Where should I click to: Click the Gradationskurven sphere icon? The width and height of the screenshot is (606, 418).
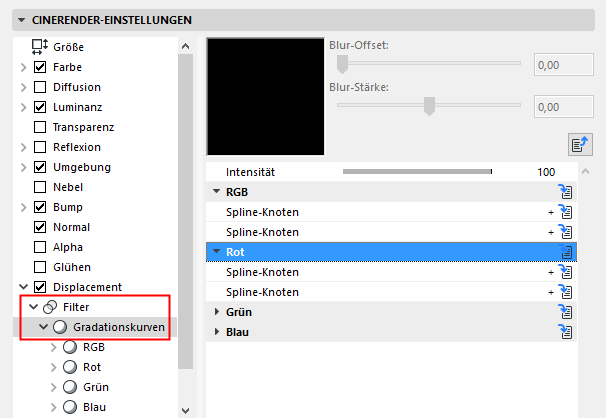[60, 327]
